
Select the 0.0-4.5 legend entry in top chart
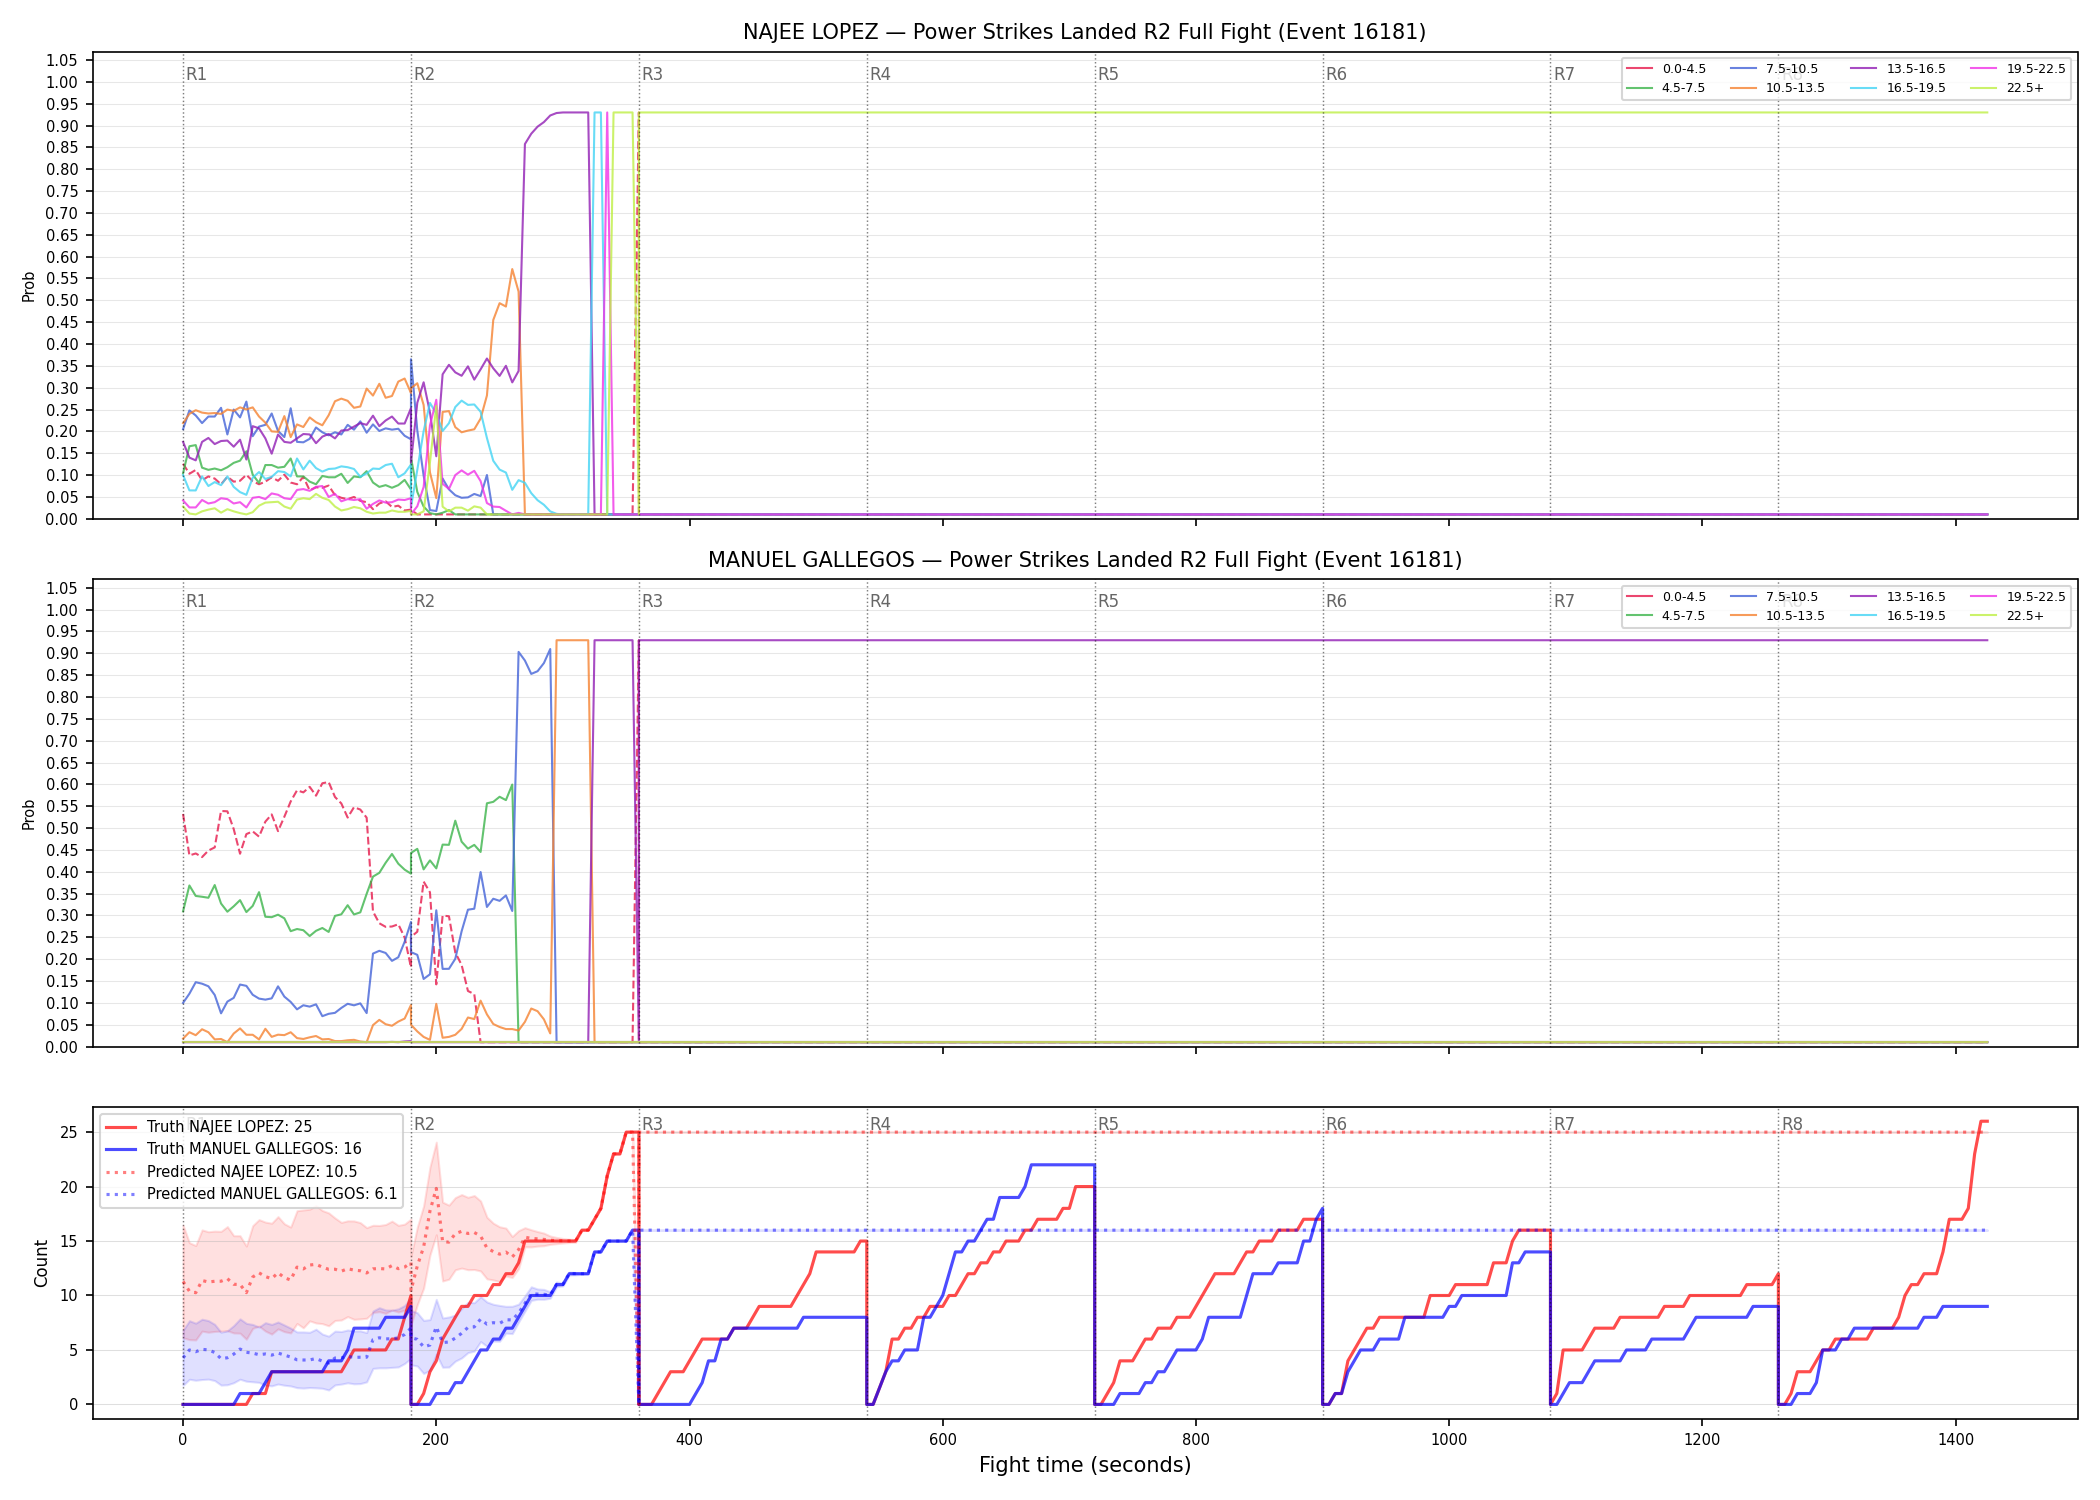pos(1666,69)
